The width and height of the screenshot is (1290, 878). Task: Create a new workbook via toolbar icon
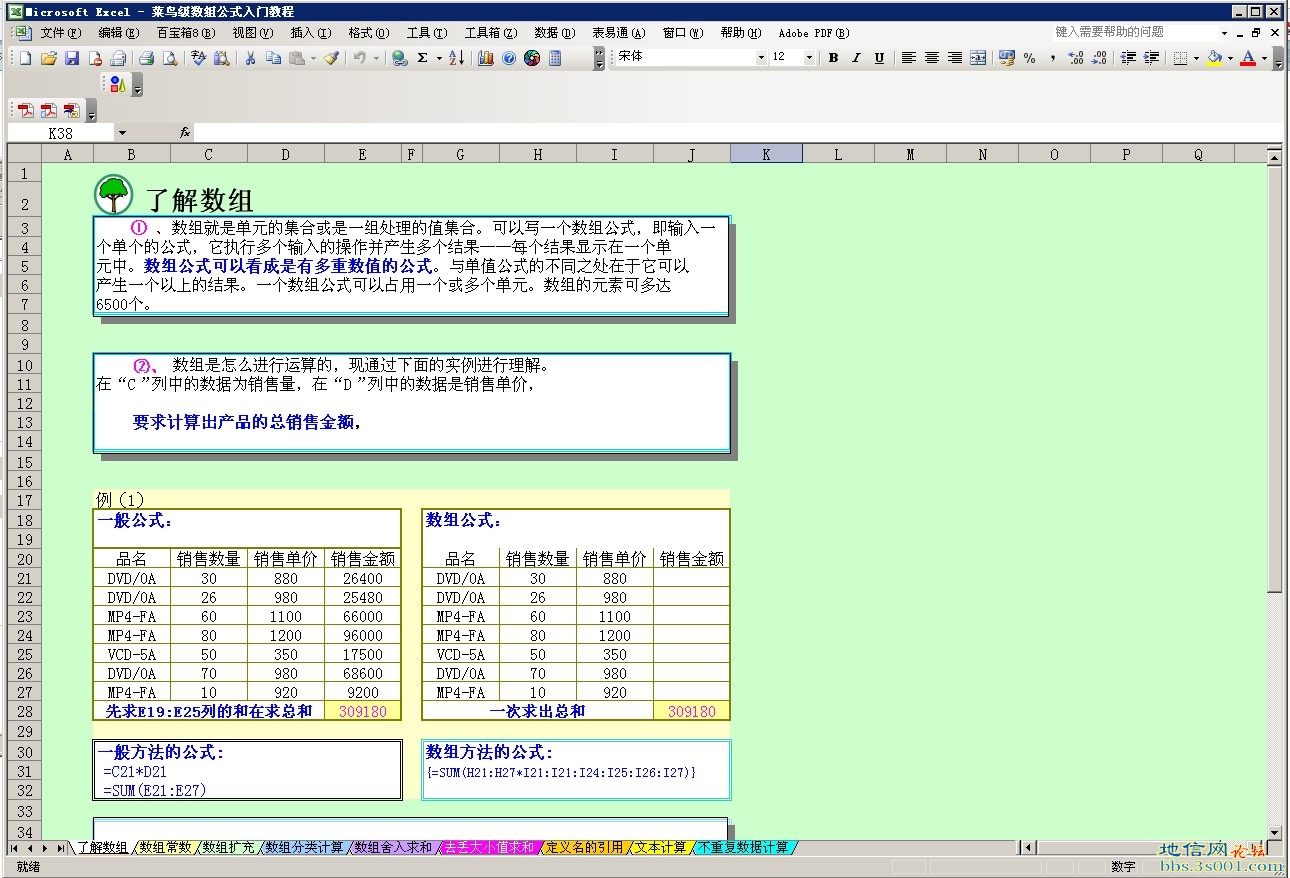26,58
